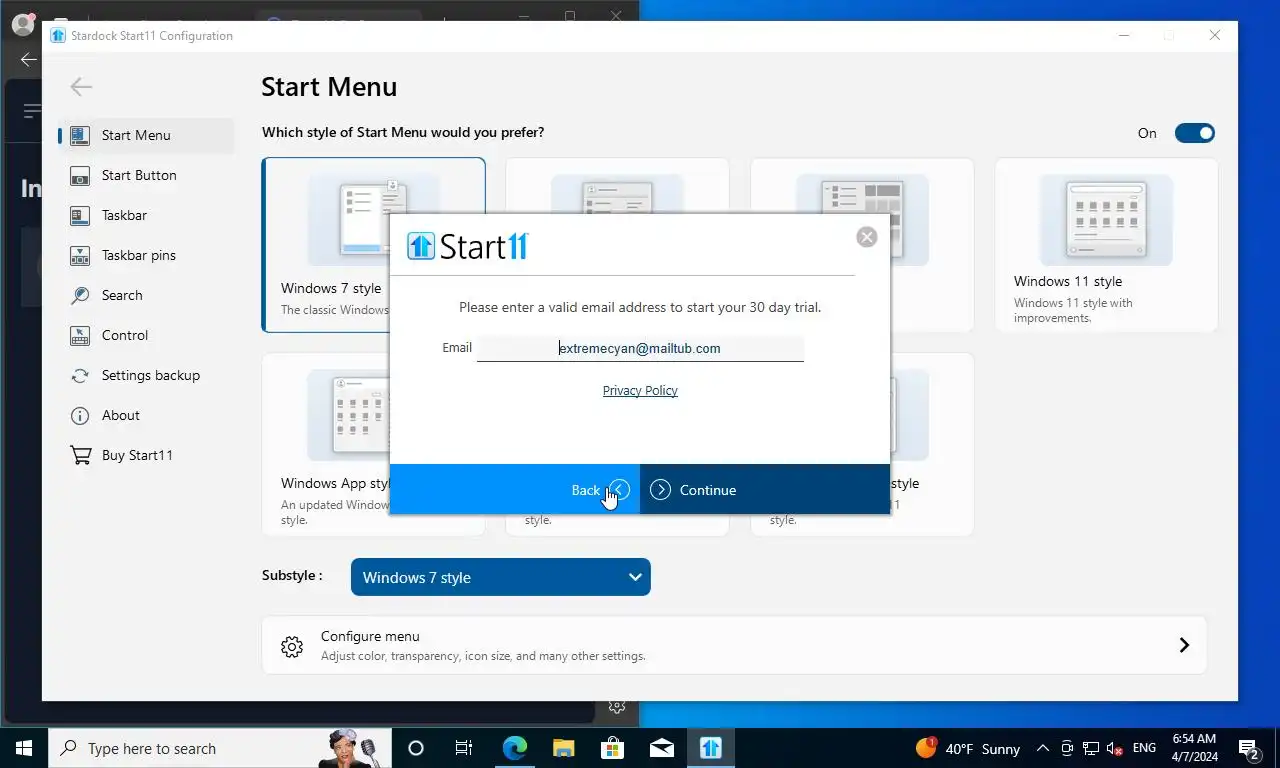Select the Windows 11 style card
1280x768 pixels.
coord(1106,244)
